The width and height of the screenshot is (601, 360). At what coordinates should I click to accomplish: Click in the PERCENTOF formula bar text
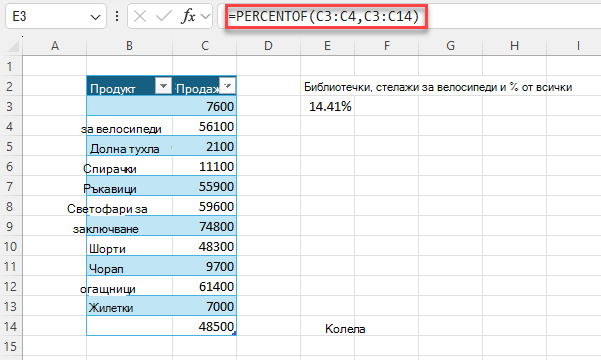(x=324, y=16)
